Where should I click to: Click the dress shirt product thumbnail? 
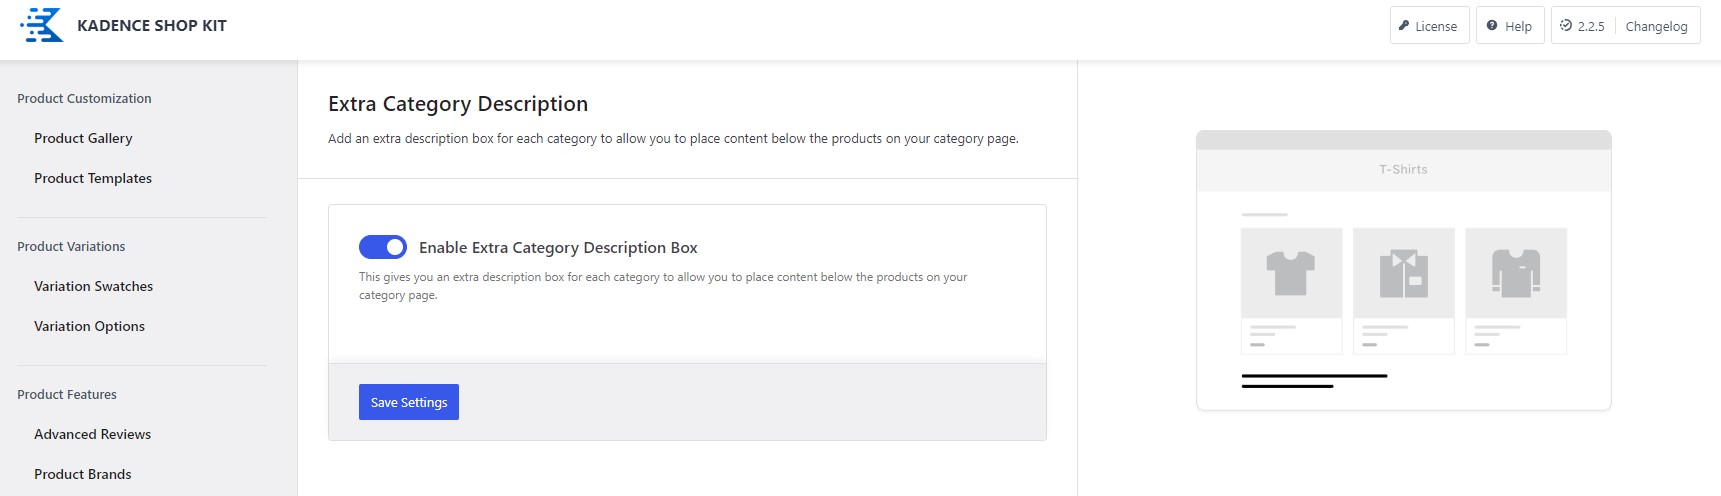click(x=1403, y=273)
